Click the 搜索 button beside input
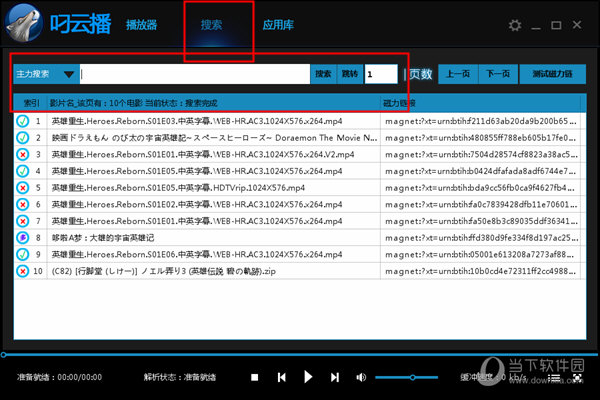The height and width of the screenshot is (400, 600). click(x=323, y=74)
